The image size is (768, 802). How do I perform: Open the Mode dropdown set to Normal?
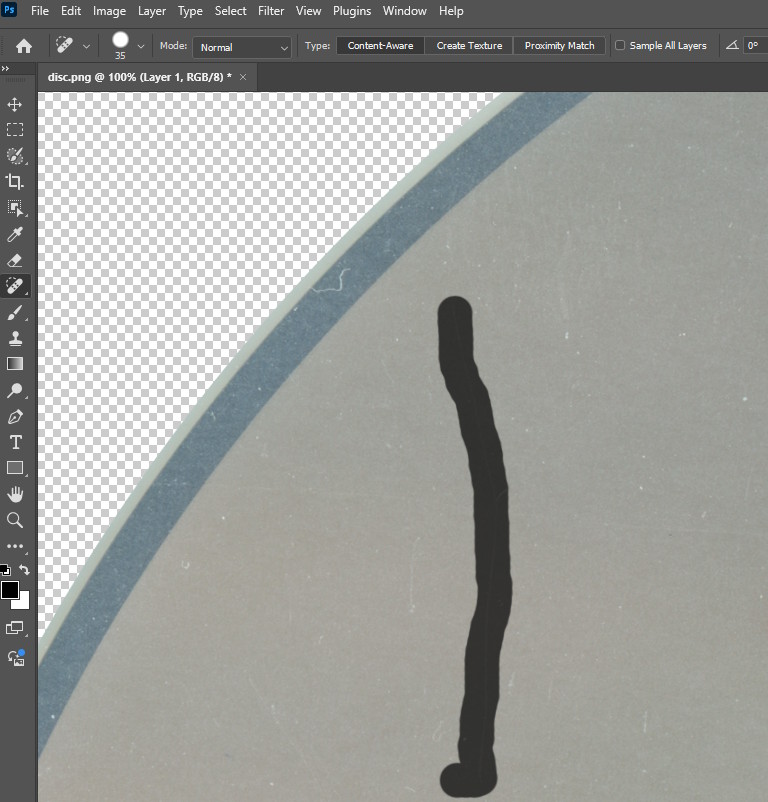click(242, 47)
